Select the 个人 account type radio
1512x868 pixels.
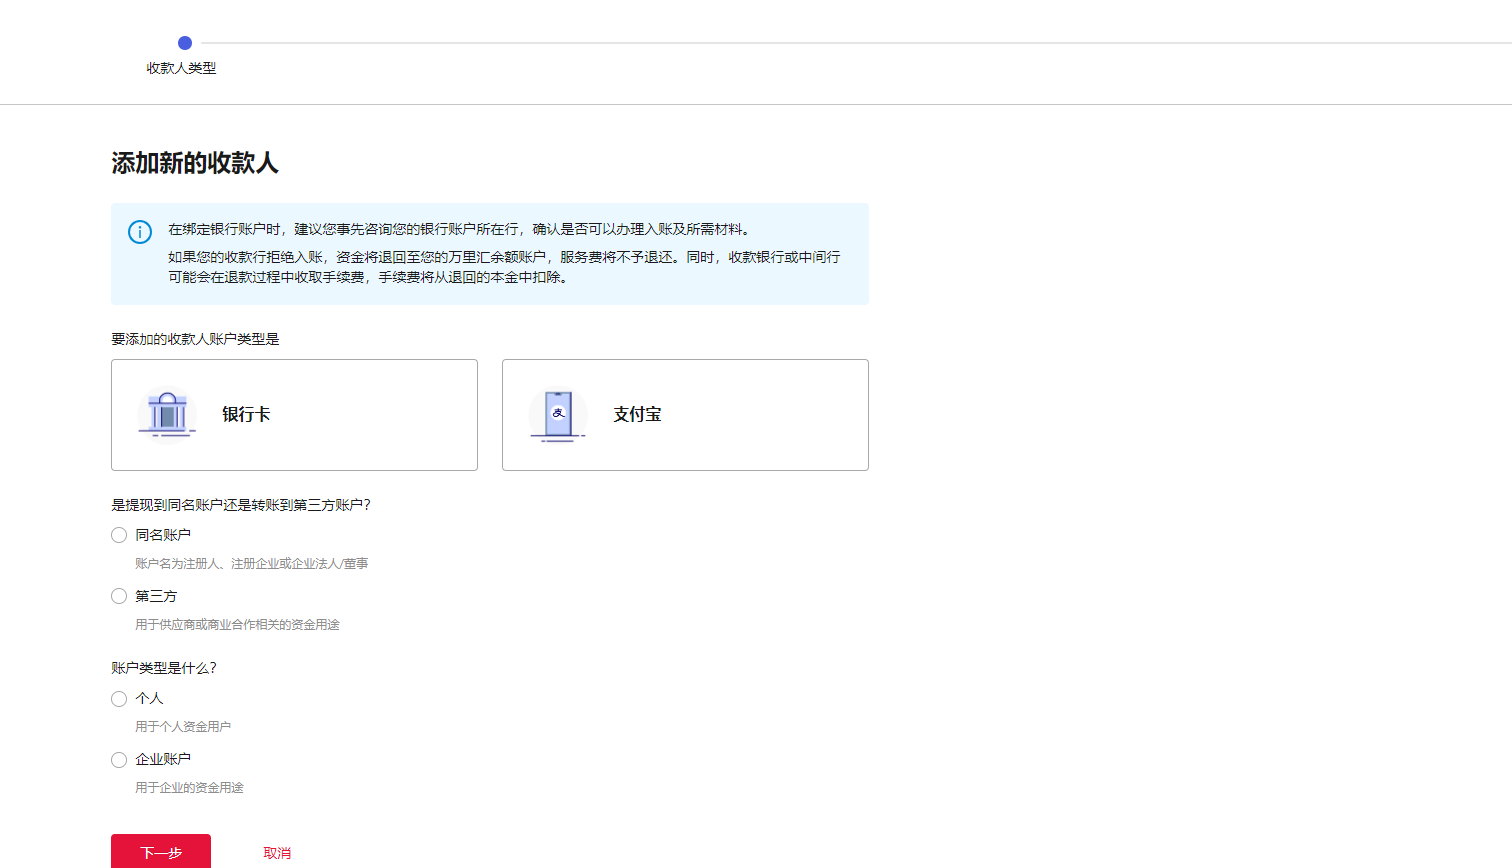pyautogui.click(x=118, y=699)
